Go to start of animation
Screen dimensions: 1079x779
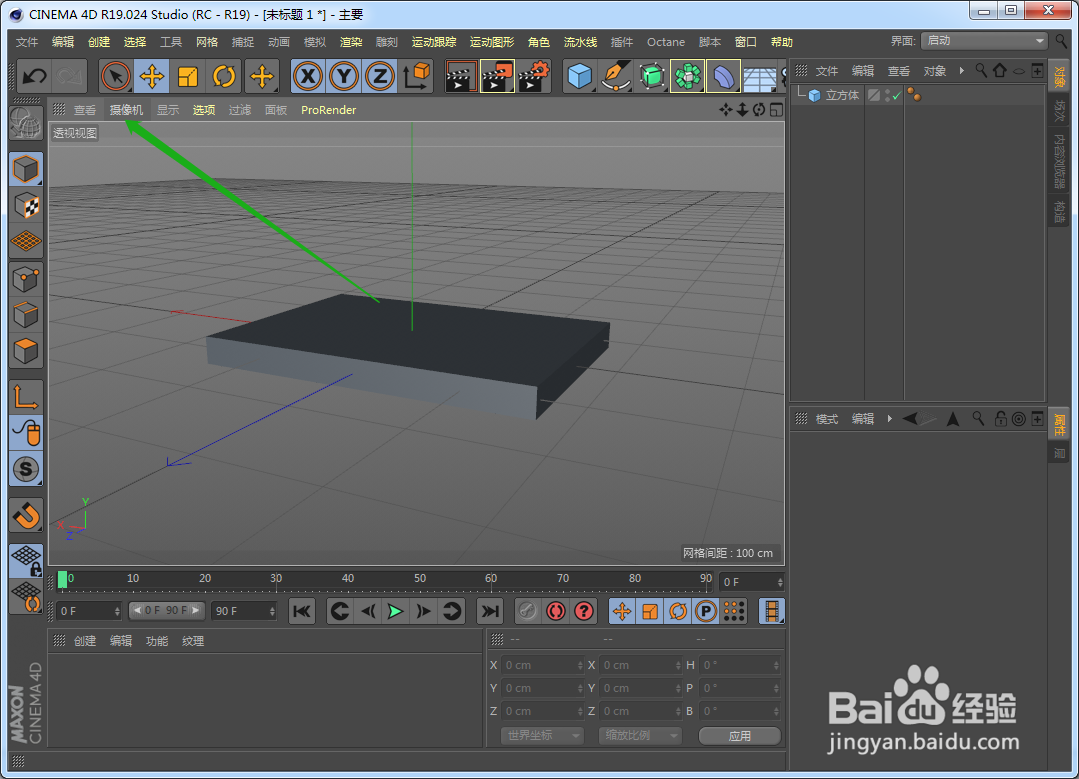(302, 611)
